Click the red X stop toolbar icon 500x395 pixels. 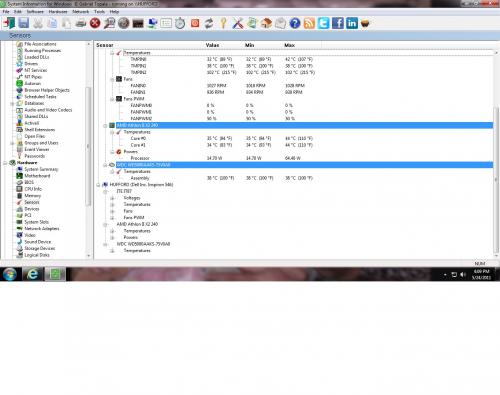coord(95,23)
